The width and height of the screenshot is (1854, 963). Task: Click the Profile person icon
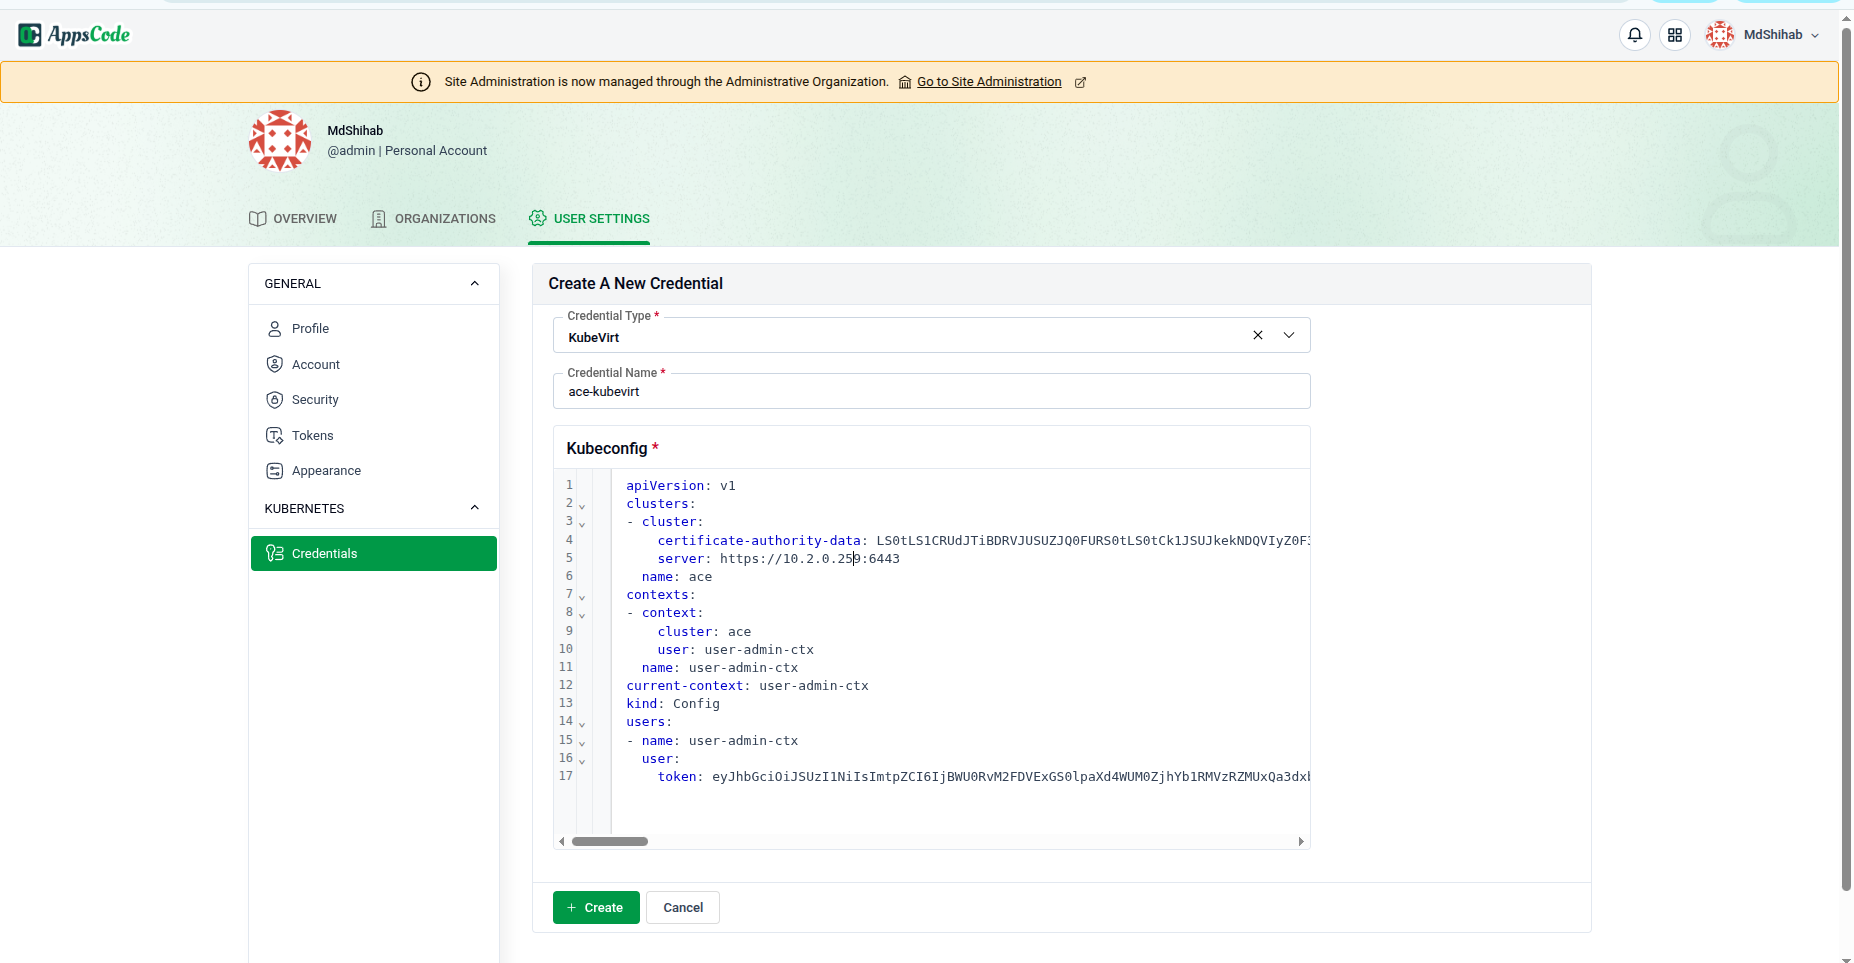click(x=275, y=329)
